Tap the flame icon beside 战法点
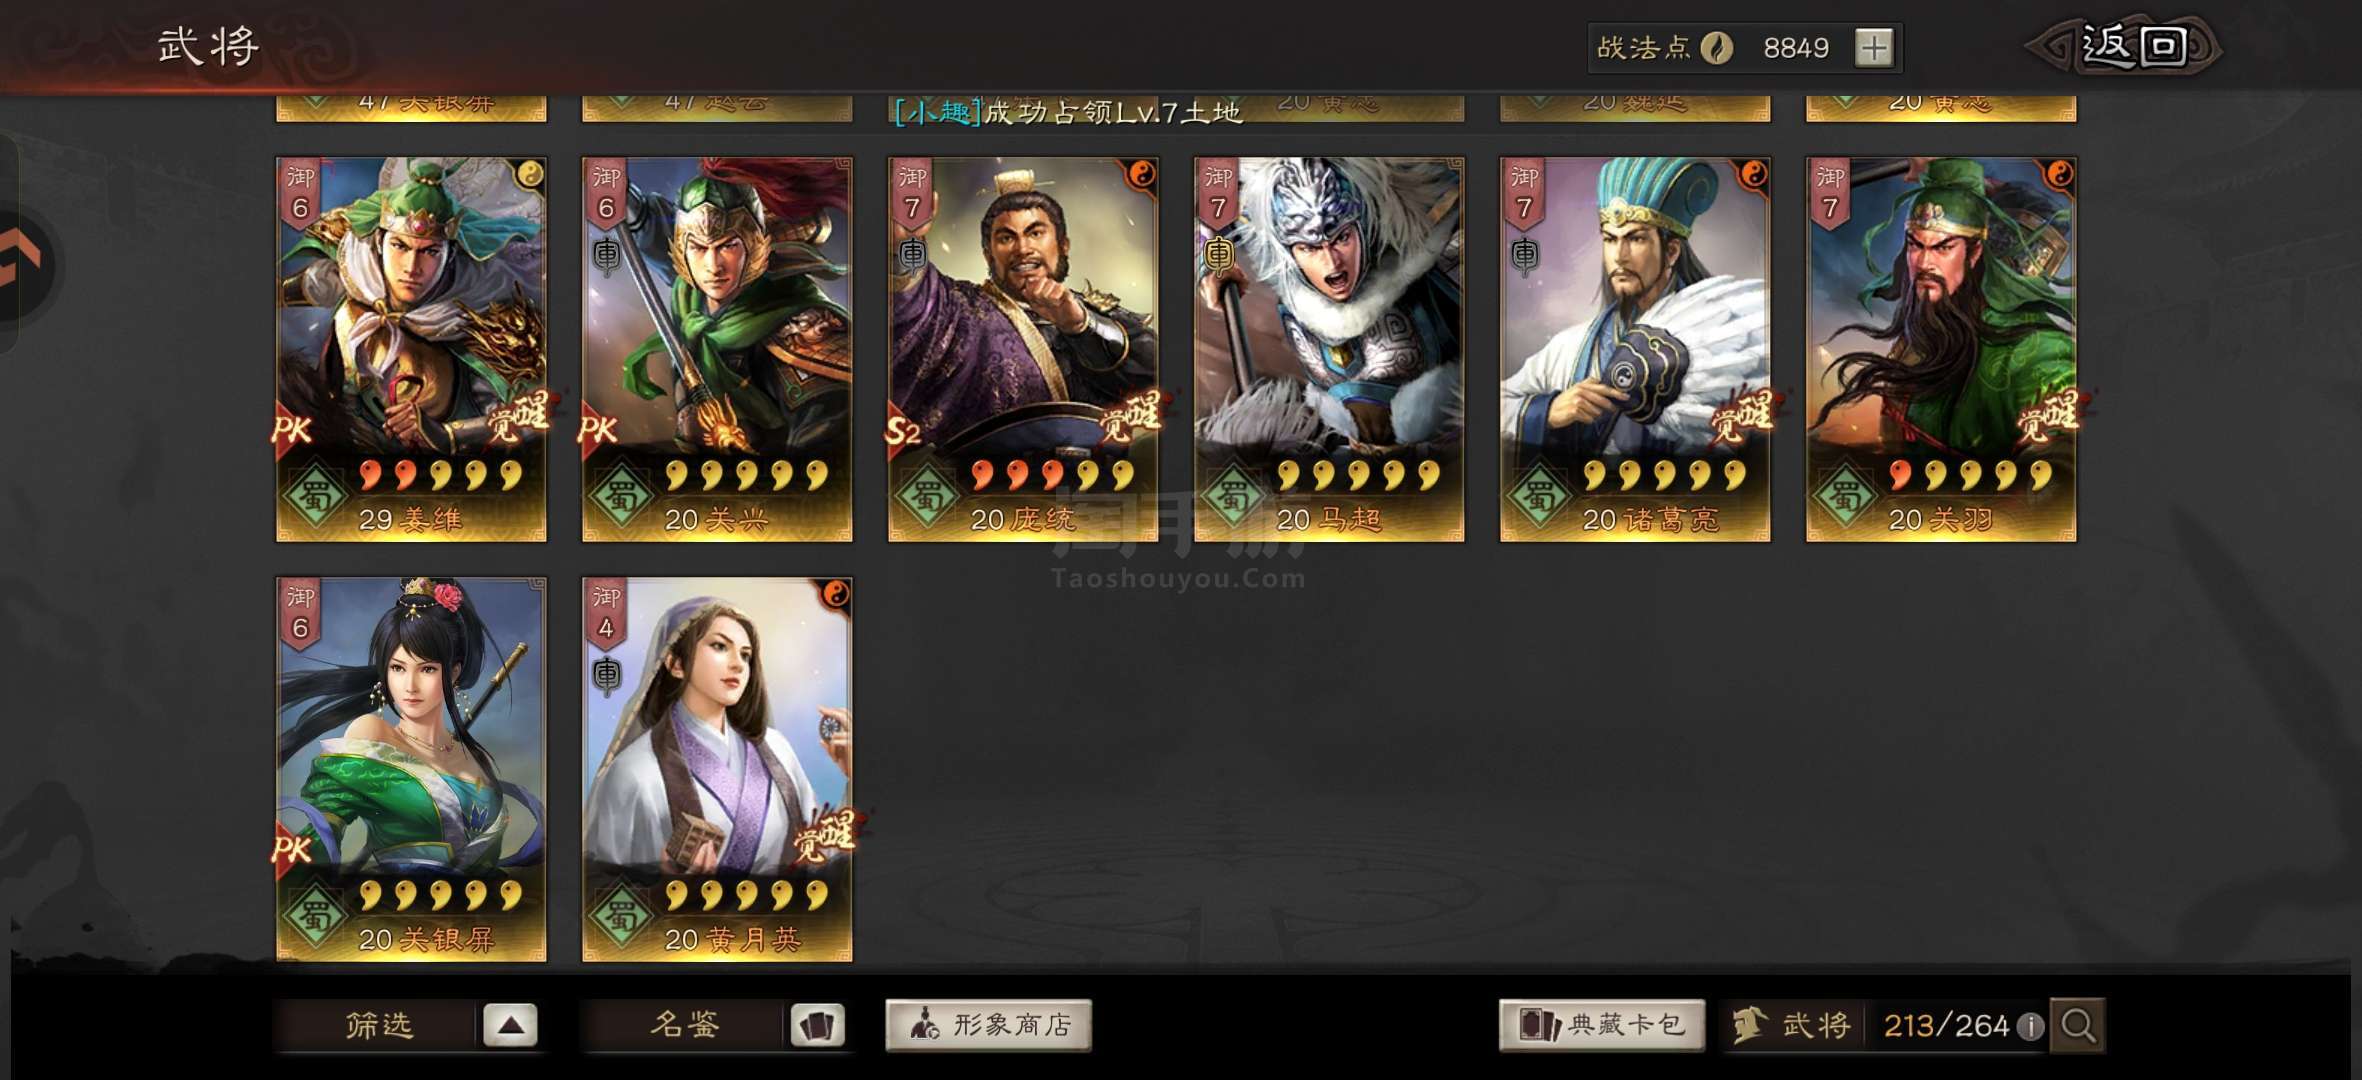This screenshot has height=1080, width=2362. tap(1716, 47)
